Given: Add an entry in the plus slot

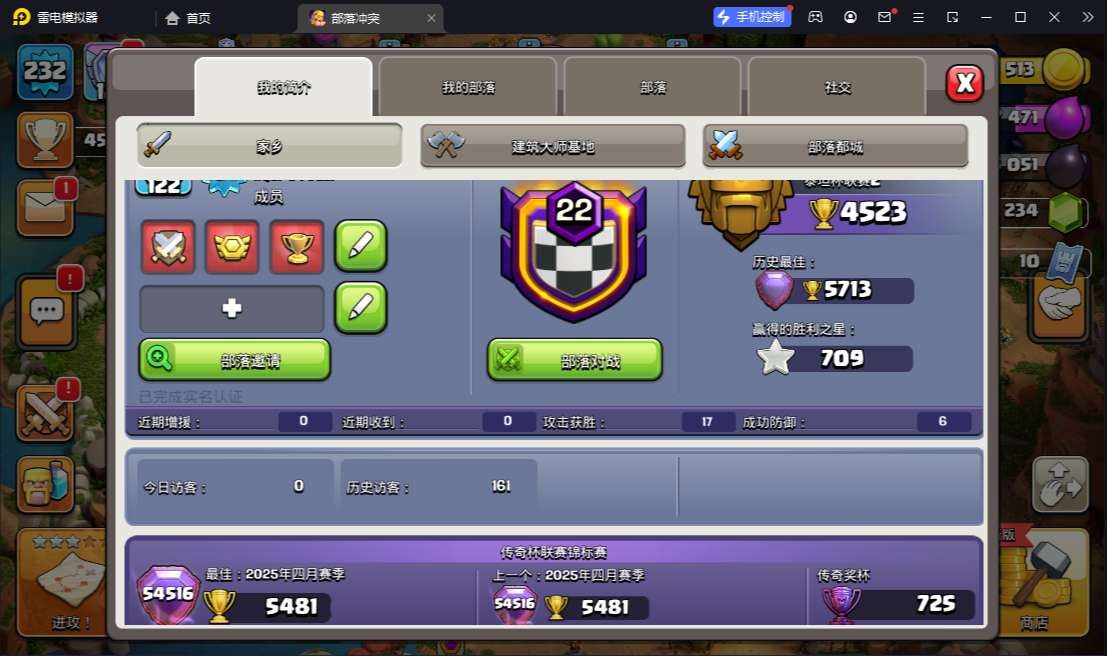Looking at the screenshot, I should (x=232, y=309).
